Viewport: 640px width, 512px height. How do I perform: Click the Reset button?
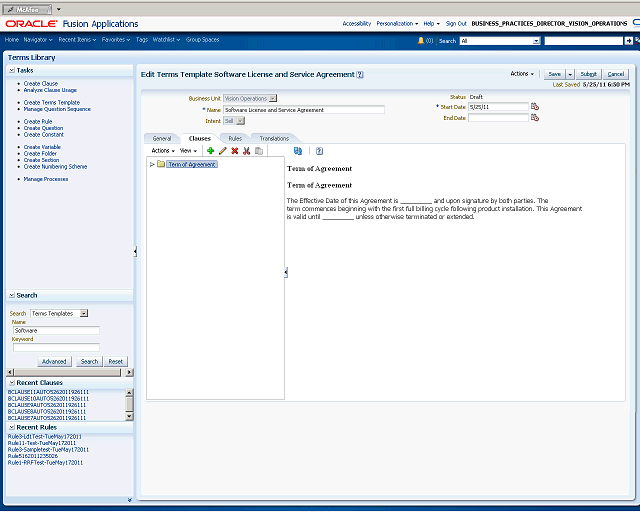click(x=116, y=362)
